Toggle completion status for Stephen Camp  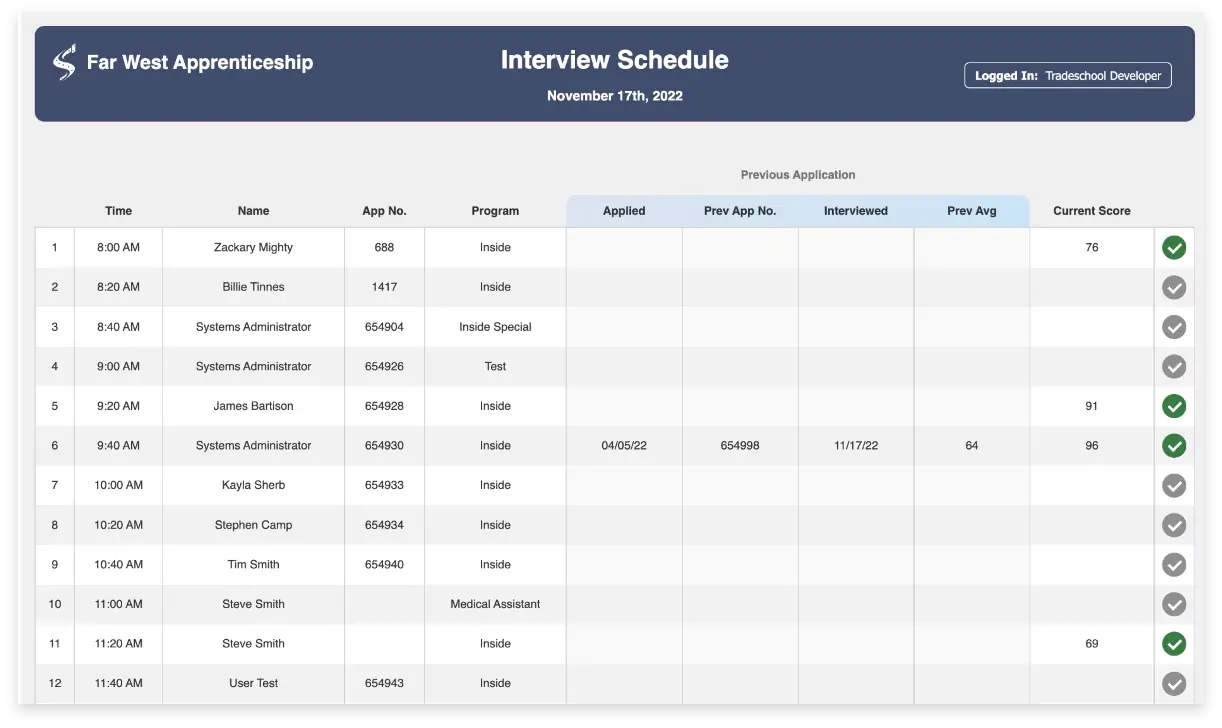point(1174,525)
